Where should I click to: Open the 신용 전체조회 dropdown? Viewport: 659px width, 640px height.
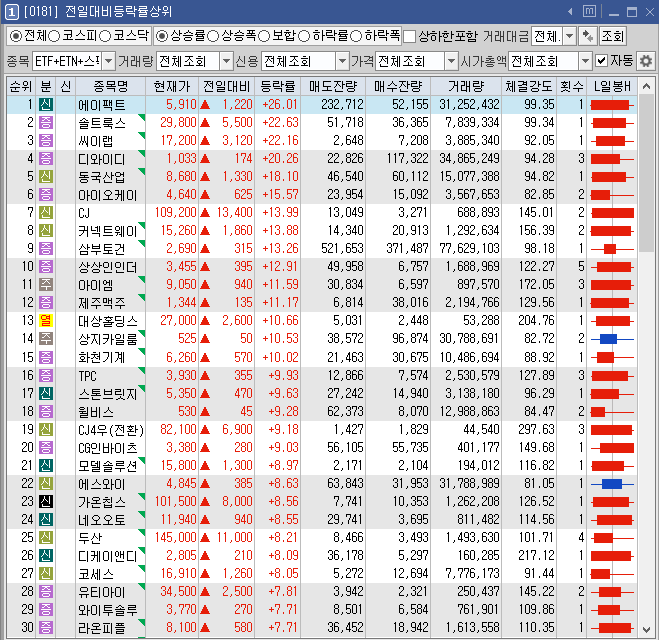pos(343,61)
